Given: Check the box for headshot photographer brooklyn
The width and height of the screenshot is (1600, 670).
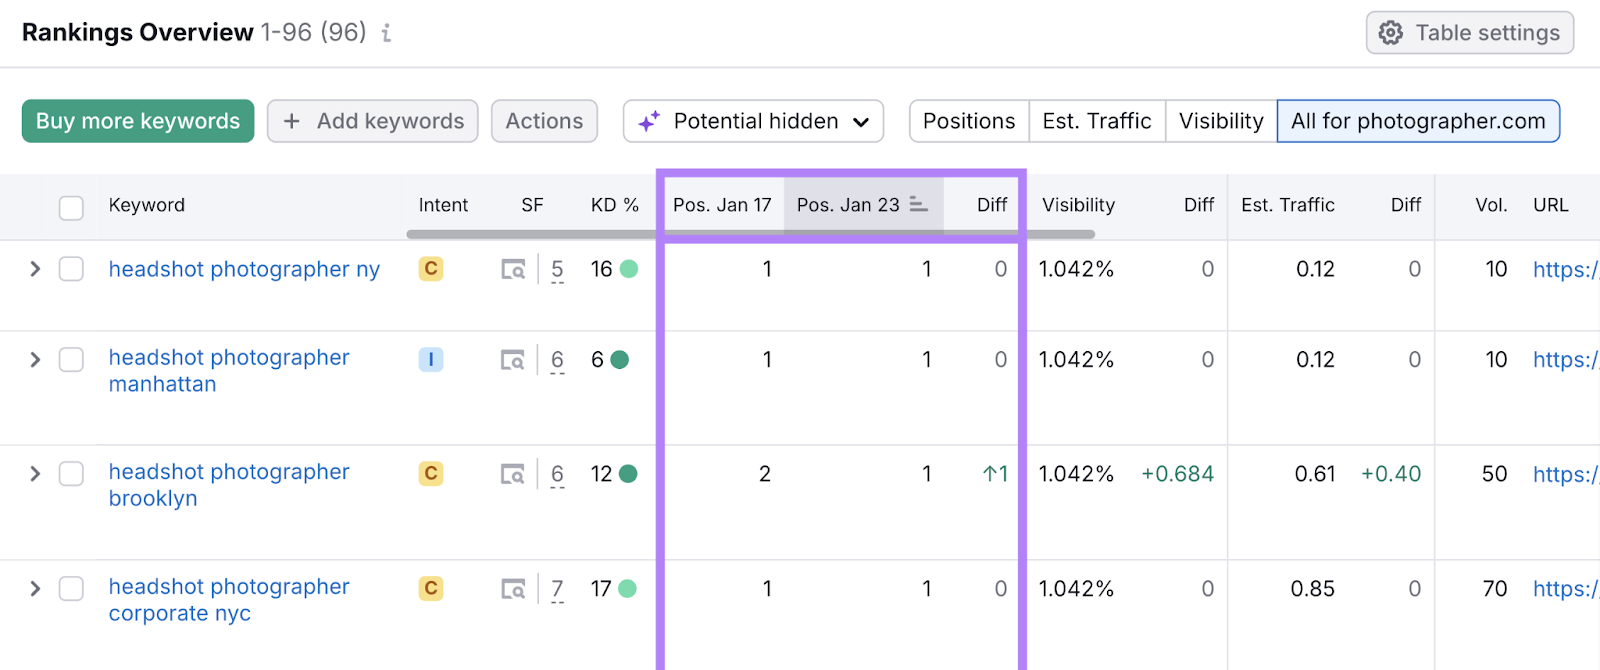Looking at the screenshot, I should [71, 474].
